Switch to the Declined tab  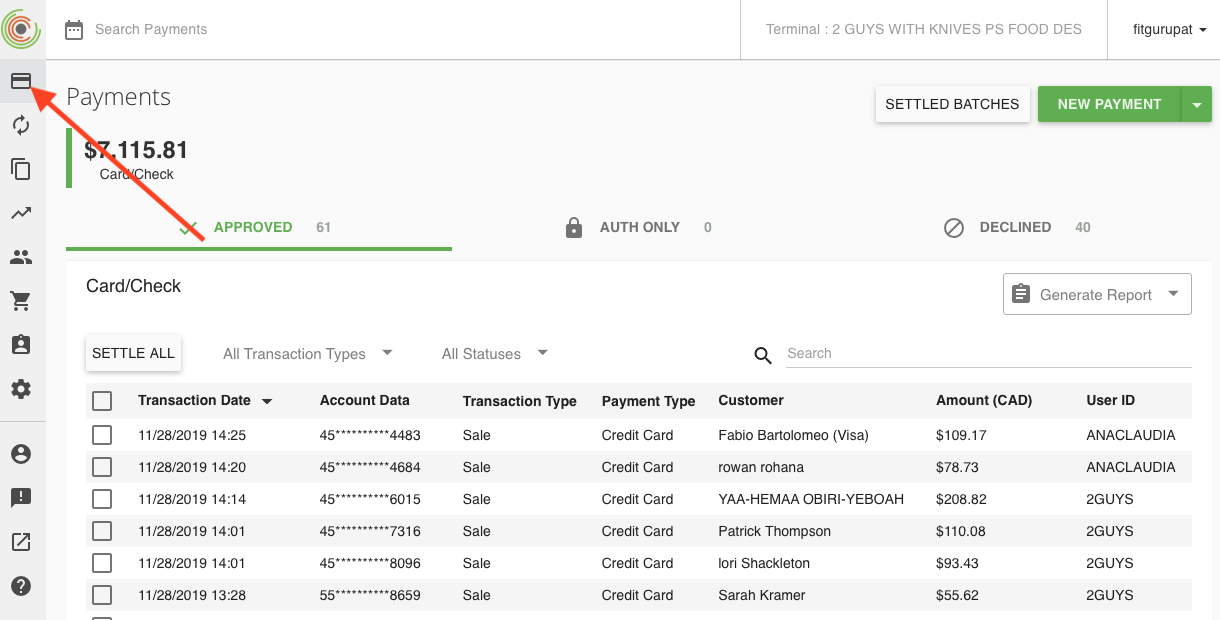pos(1016,228)
